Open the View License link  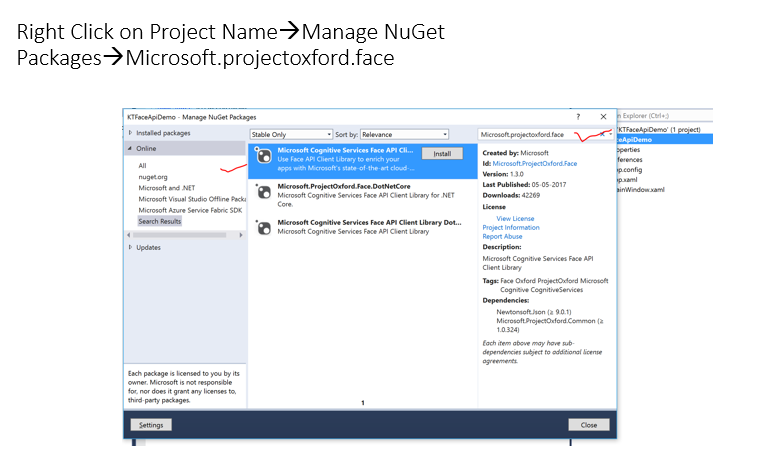pos(515,218)
